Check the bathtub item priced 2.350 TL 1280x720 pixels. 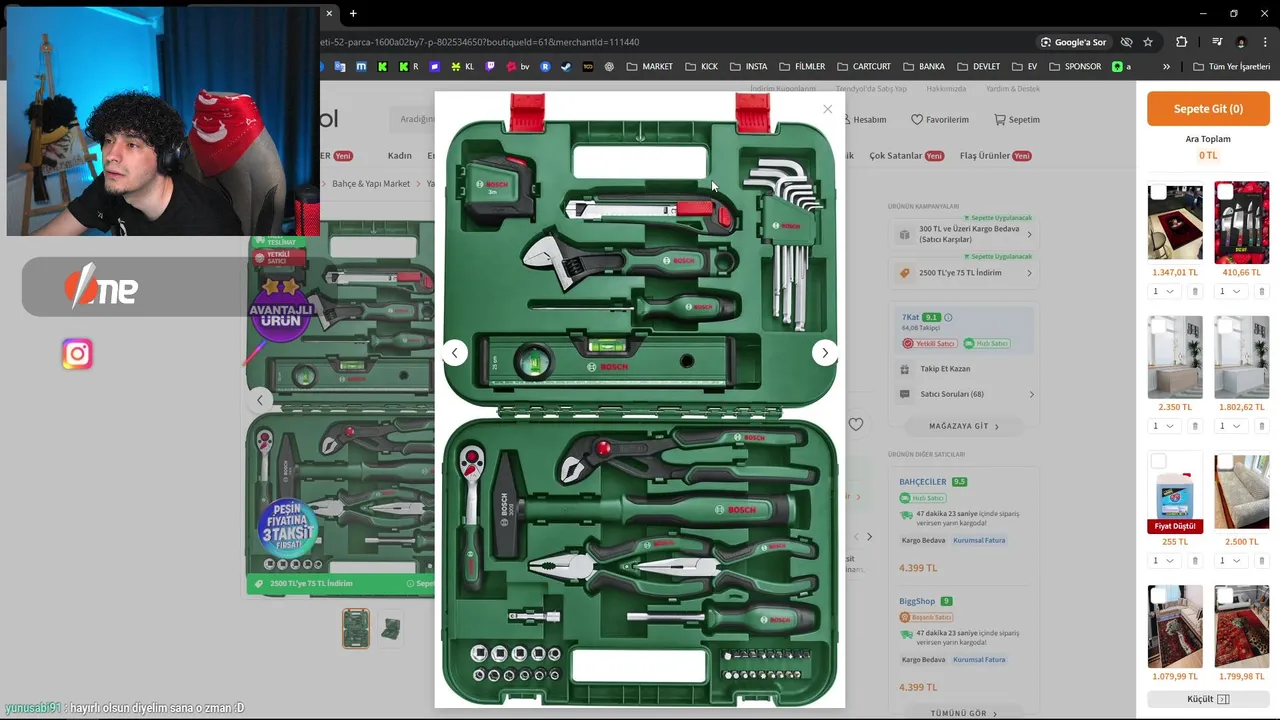(x=1158, y=326)
